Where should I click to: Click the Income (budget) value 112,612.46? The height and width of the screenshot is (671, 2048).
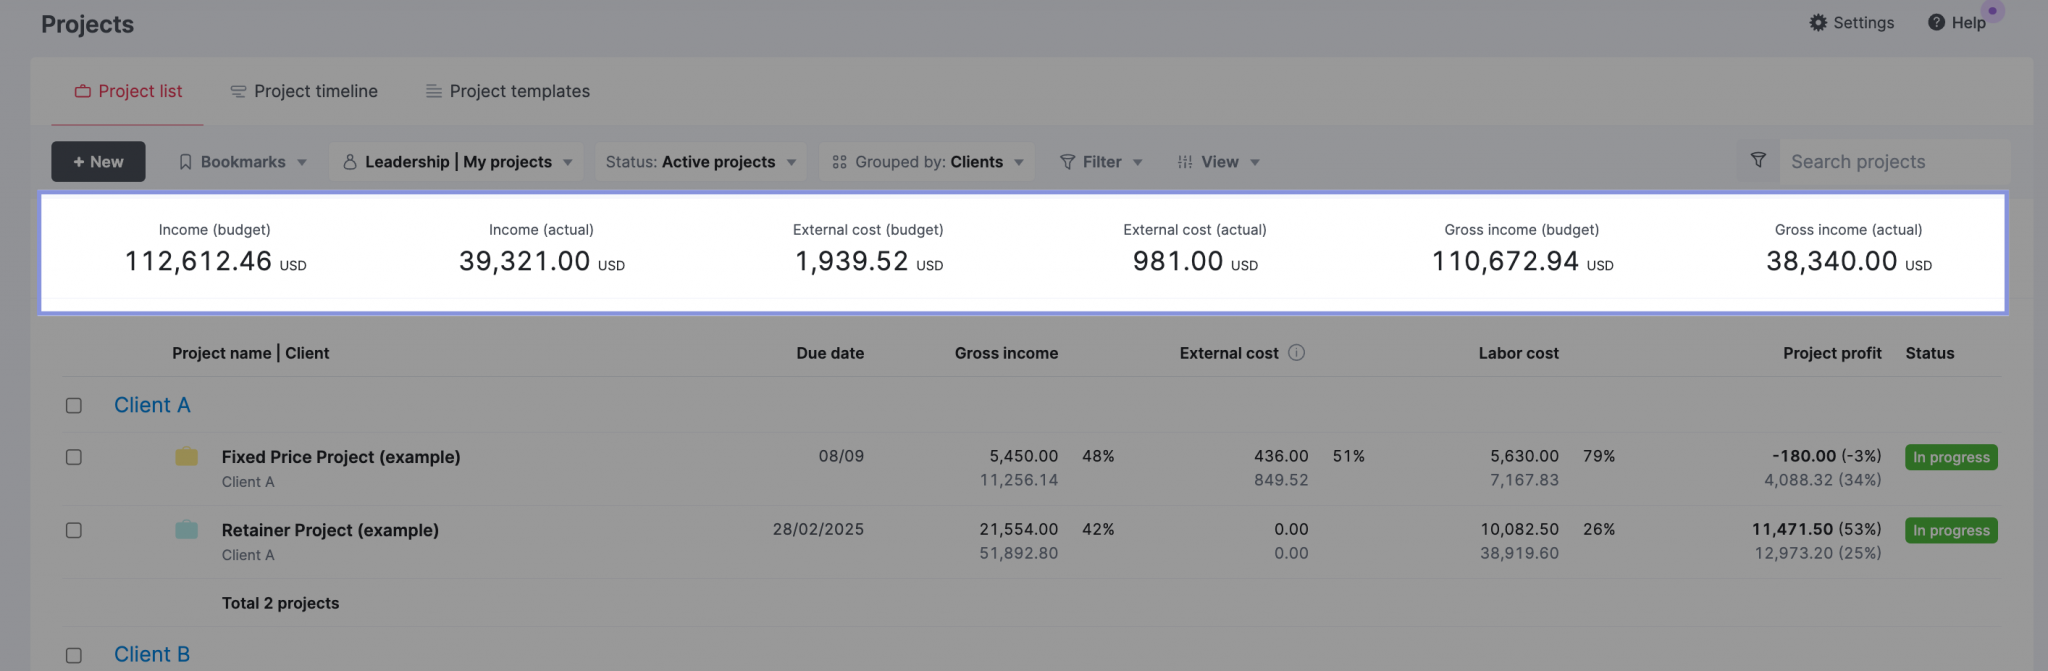[198, 261]
